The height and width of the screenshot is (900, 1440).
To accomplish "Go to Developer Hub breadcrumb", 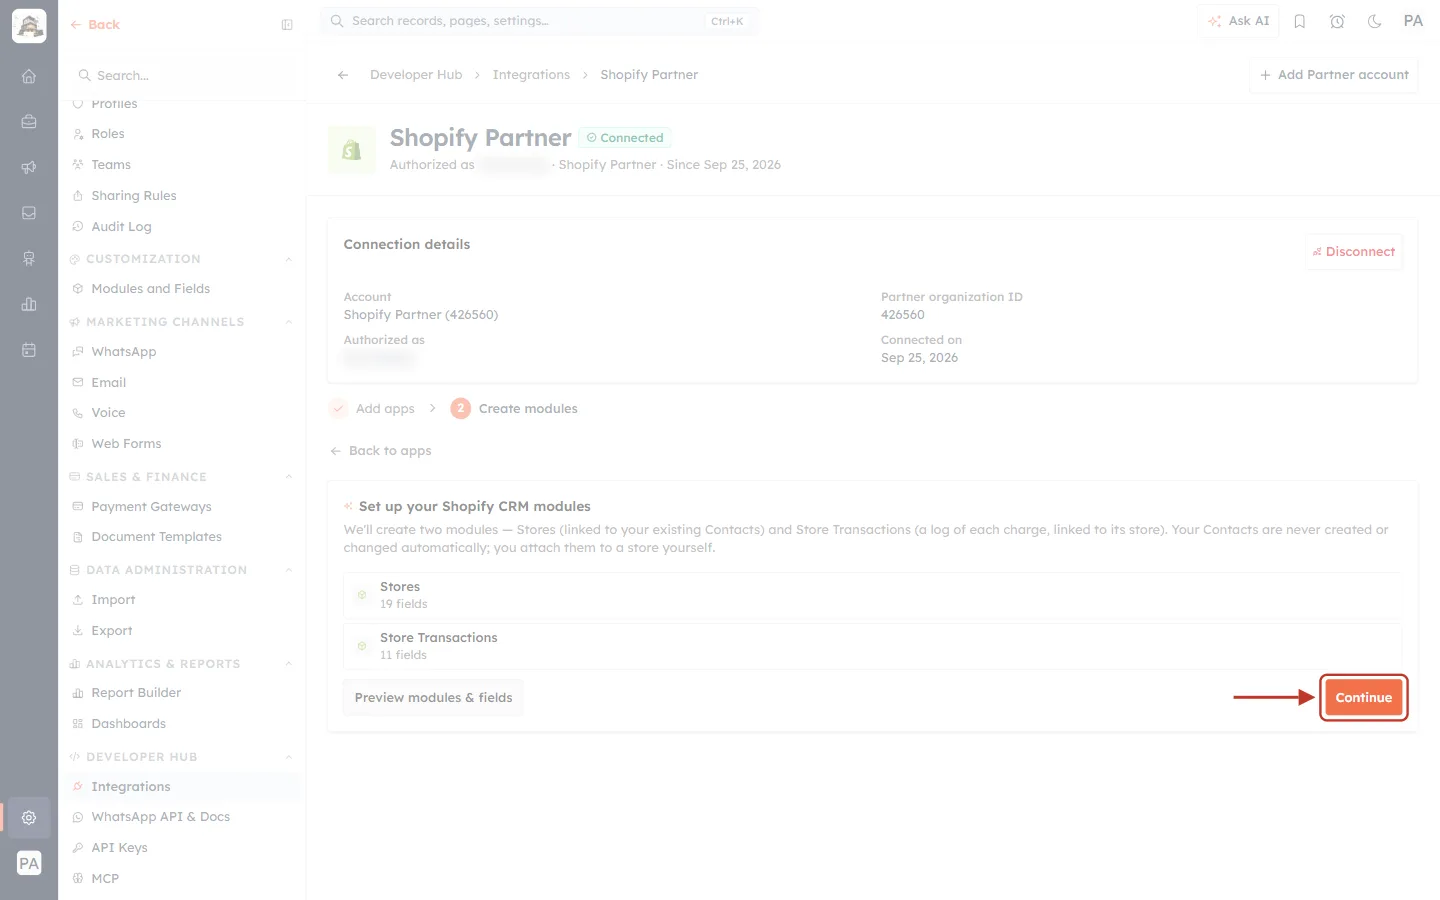I will (x=416, y=75).
